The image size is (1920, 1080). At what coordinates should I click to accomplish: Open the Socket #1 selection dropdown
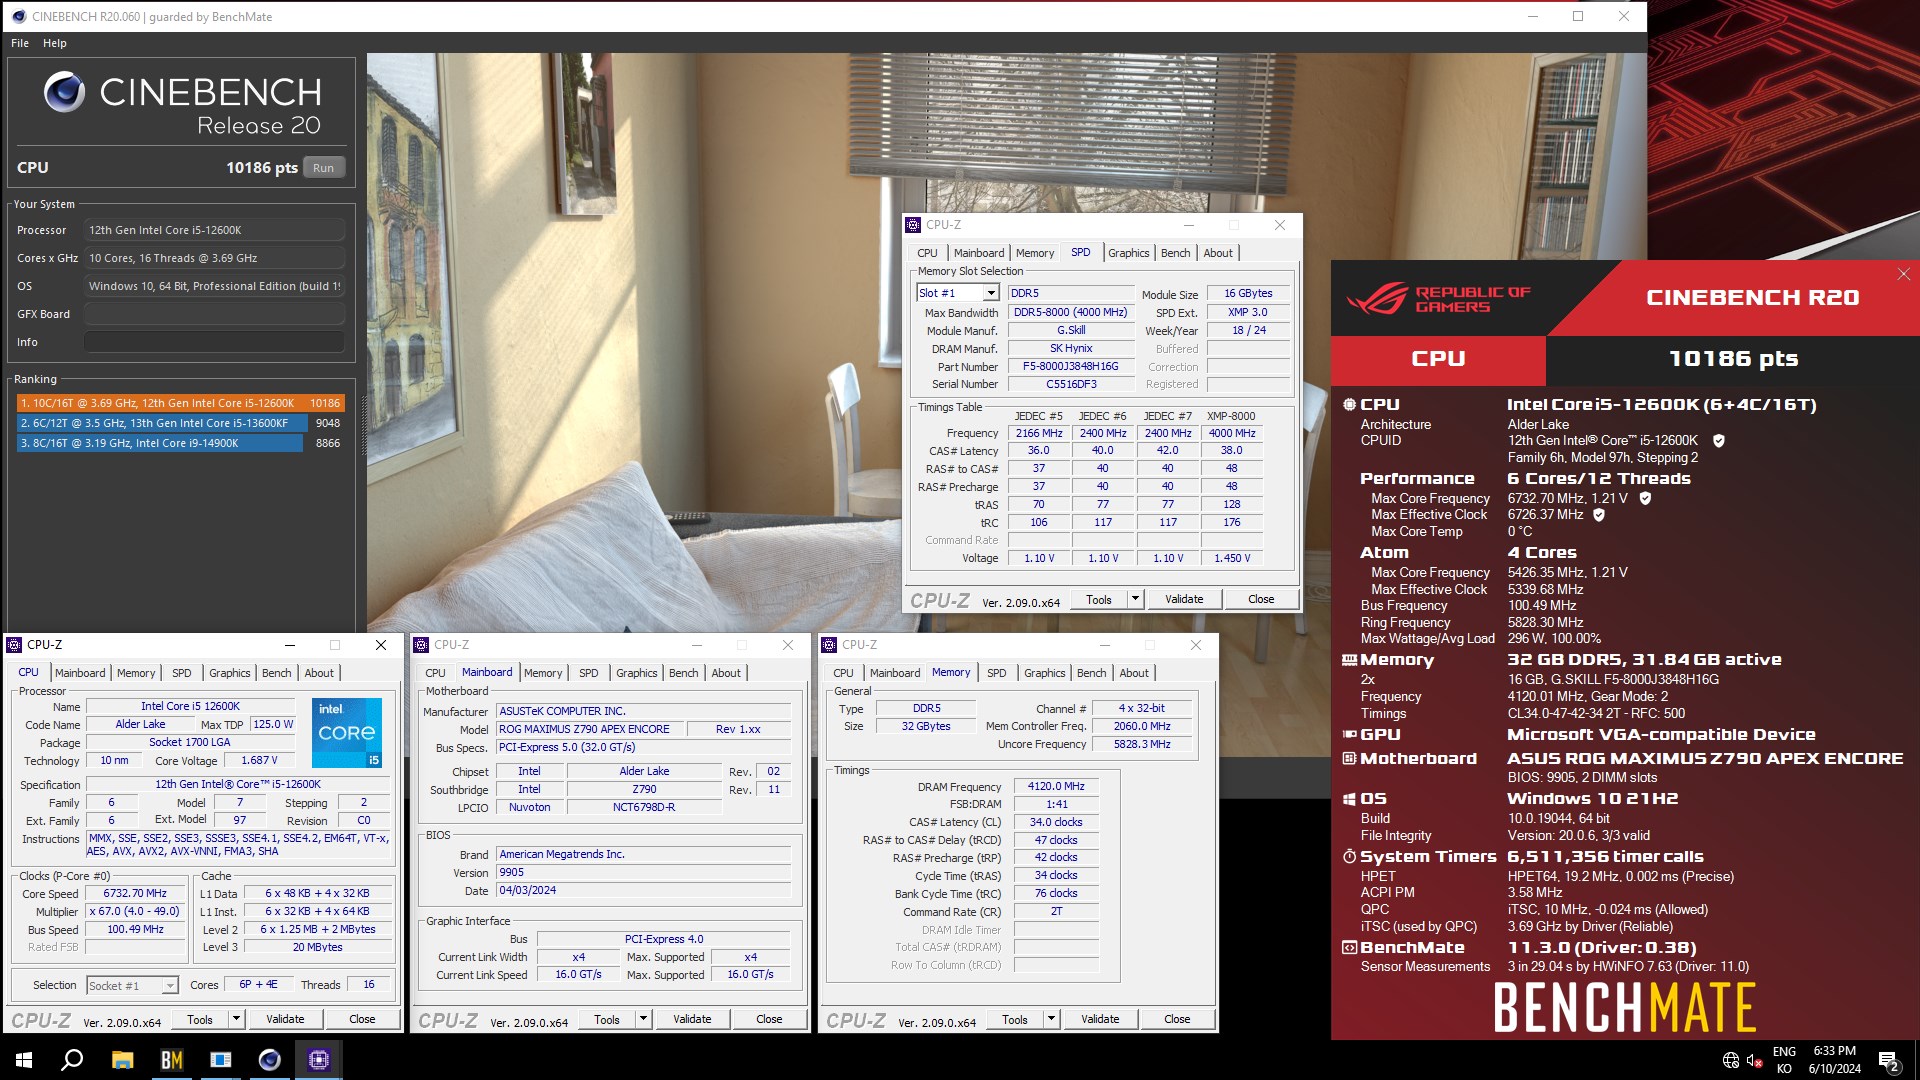(170, 986)
